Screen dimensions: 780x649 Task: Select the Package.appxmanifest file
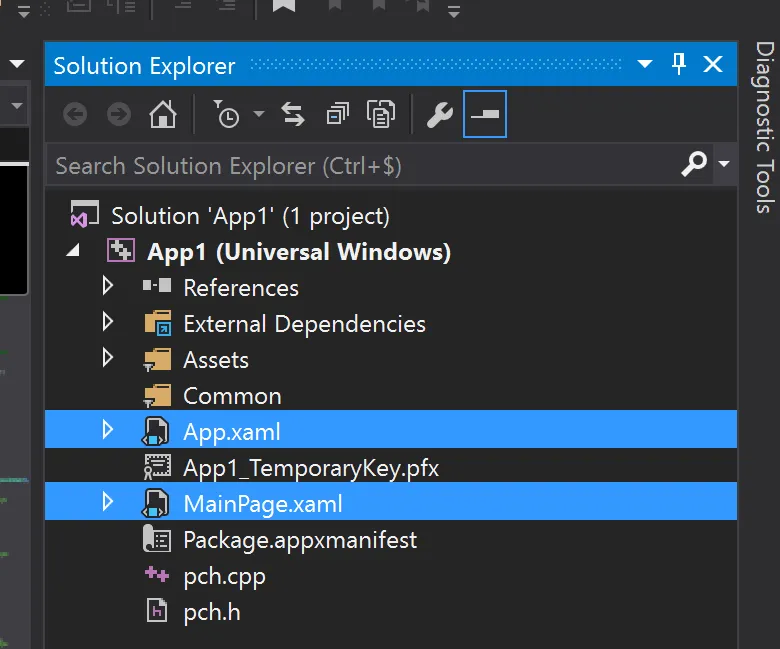tap(300, 540)
